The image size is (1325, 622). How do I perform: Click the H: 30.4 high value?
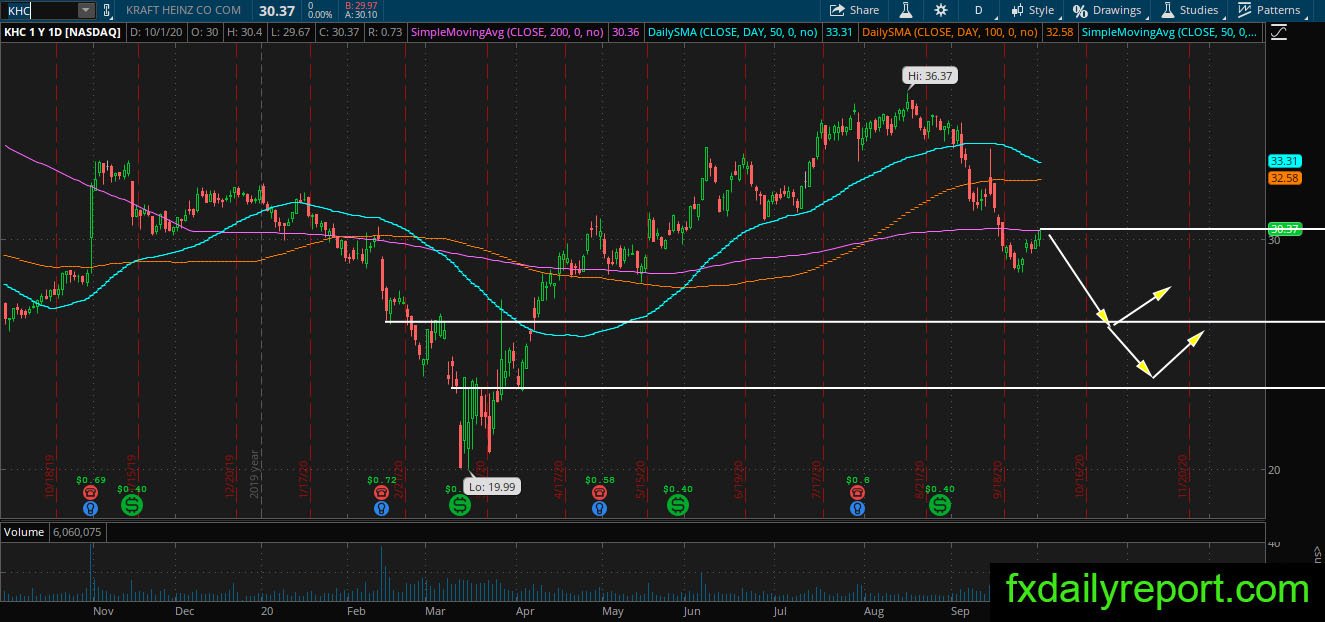pos(244,32)
